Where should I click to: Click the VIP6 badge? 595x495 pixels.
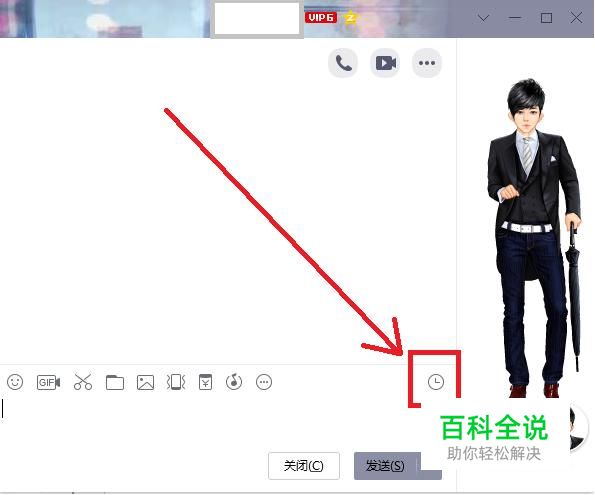coord(321,17)
